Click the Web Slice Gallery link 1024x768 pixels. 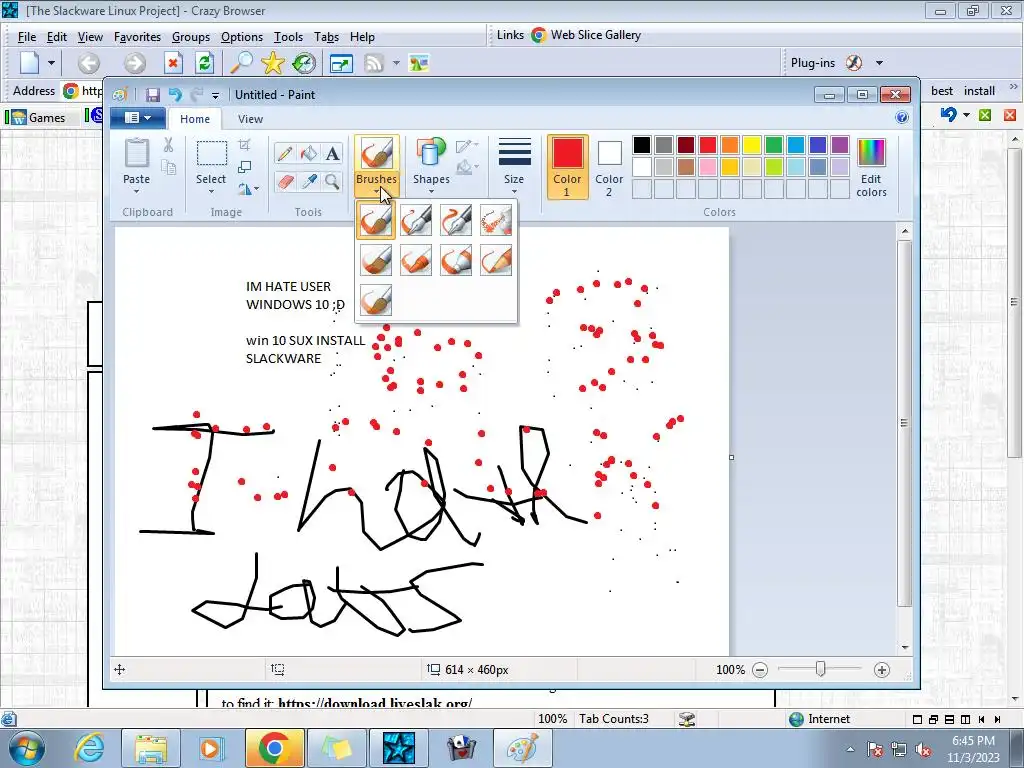(x=586, y=35)
